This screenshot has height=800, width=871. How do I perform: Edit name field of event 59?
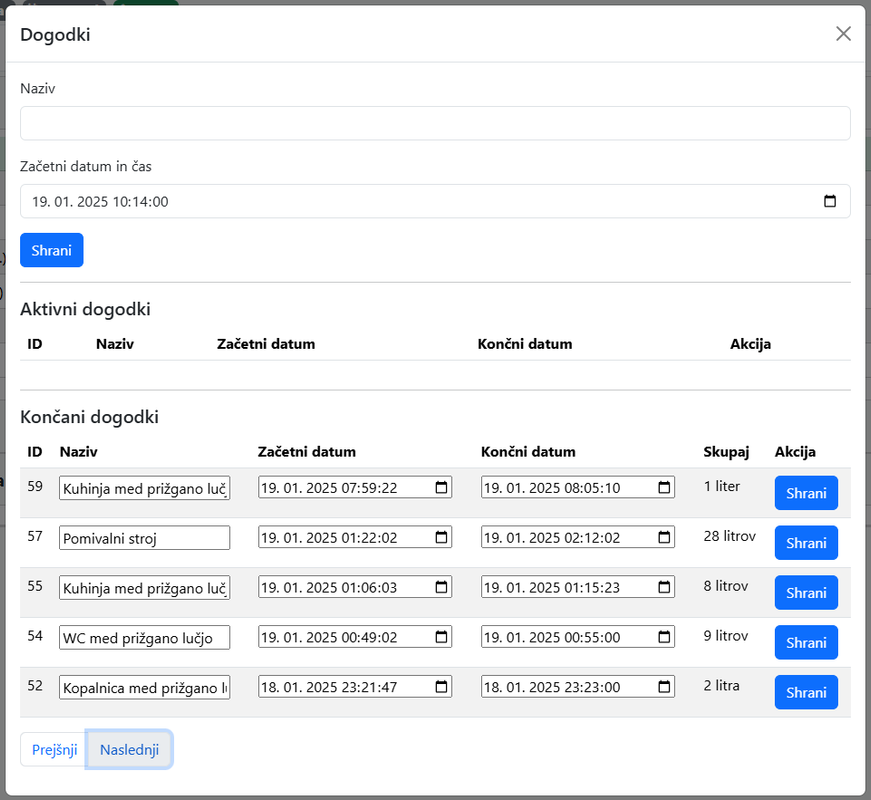click(x=144, y=488)
